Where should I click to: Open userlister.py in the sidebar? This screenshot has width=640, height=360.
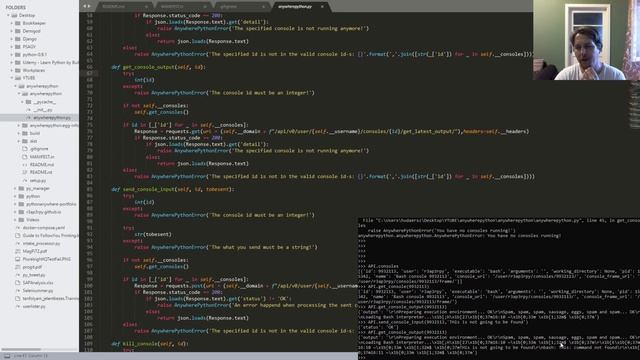(x=34, y=306)
